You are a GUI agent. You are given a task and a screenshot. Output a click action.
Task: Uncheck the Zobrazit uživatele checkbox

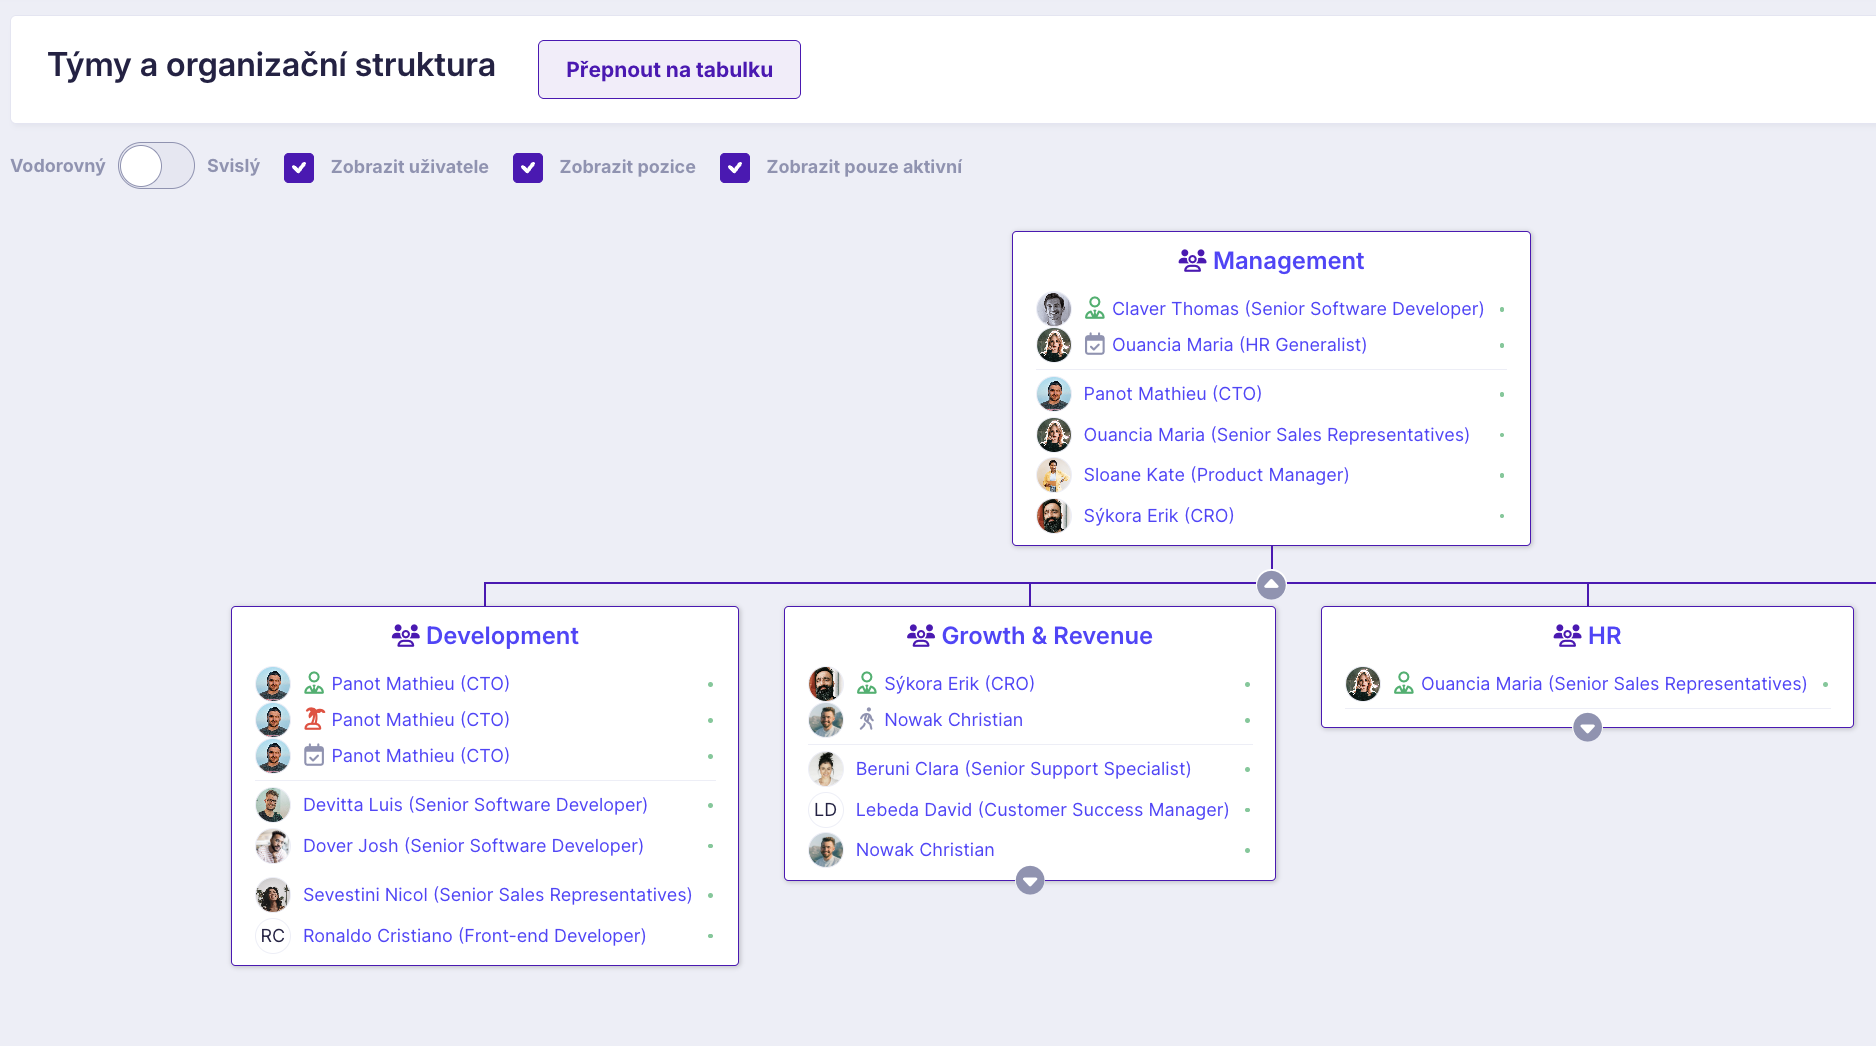(299, 168)
